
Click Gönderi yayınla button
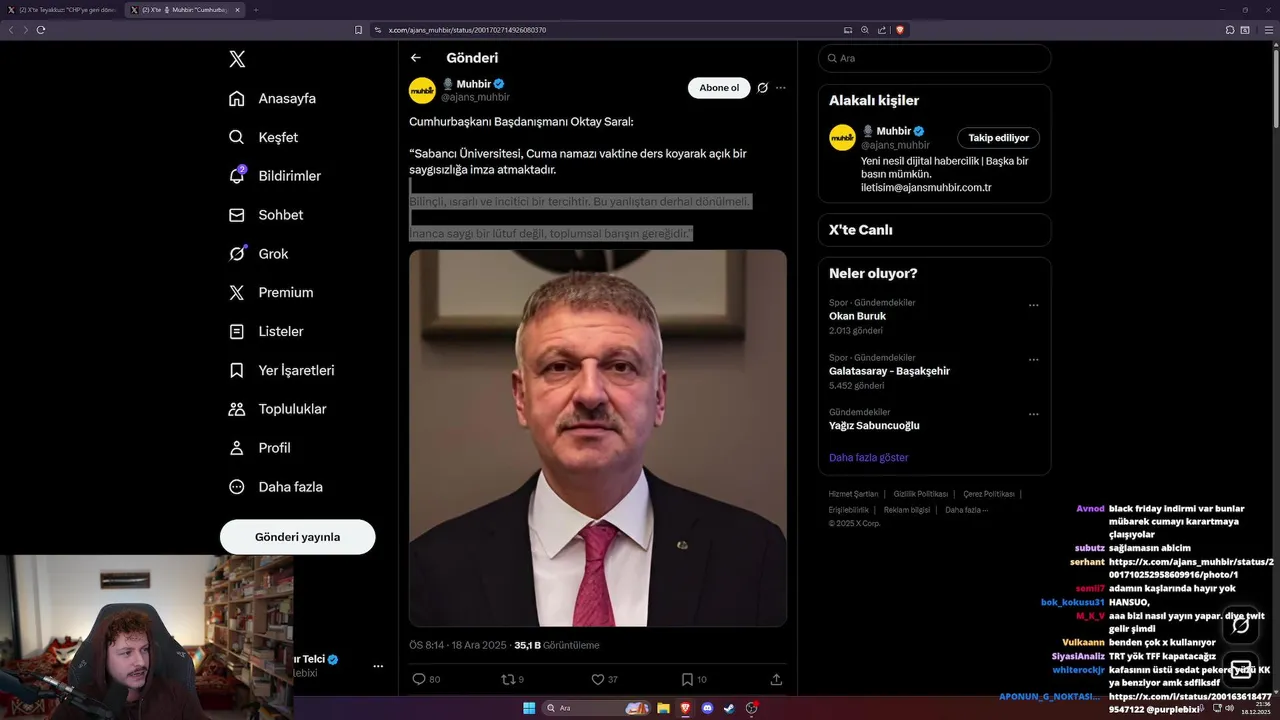(297, 537)
